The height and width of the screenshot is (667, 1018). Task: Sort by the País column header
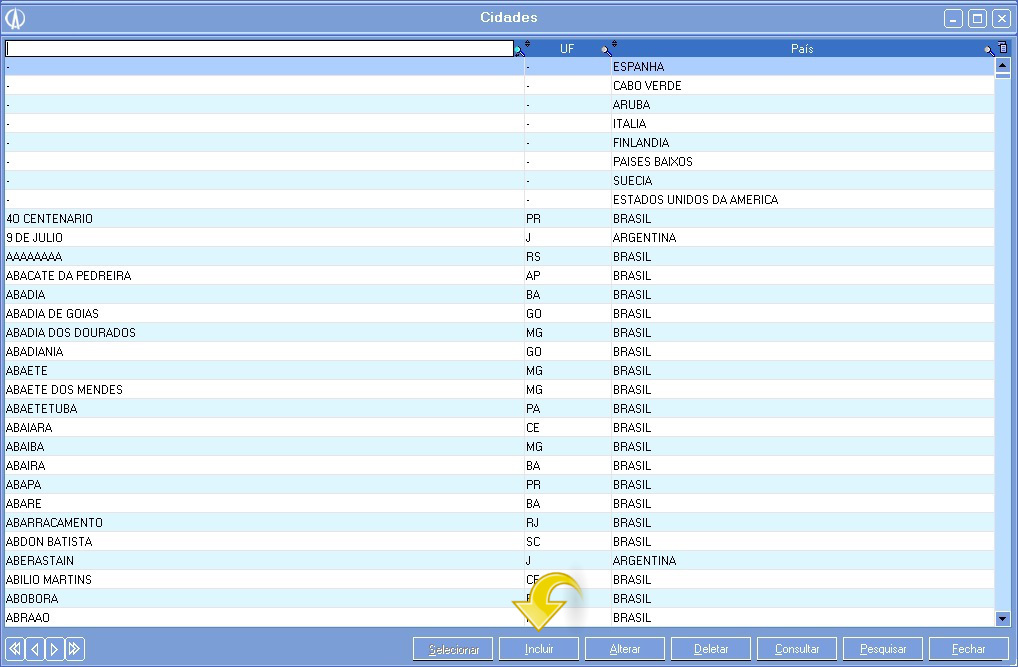click(x=801, y=49)
